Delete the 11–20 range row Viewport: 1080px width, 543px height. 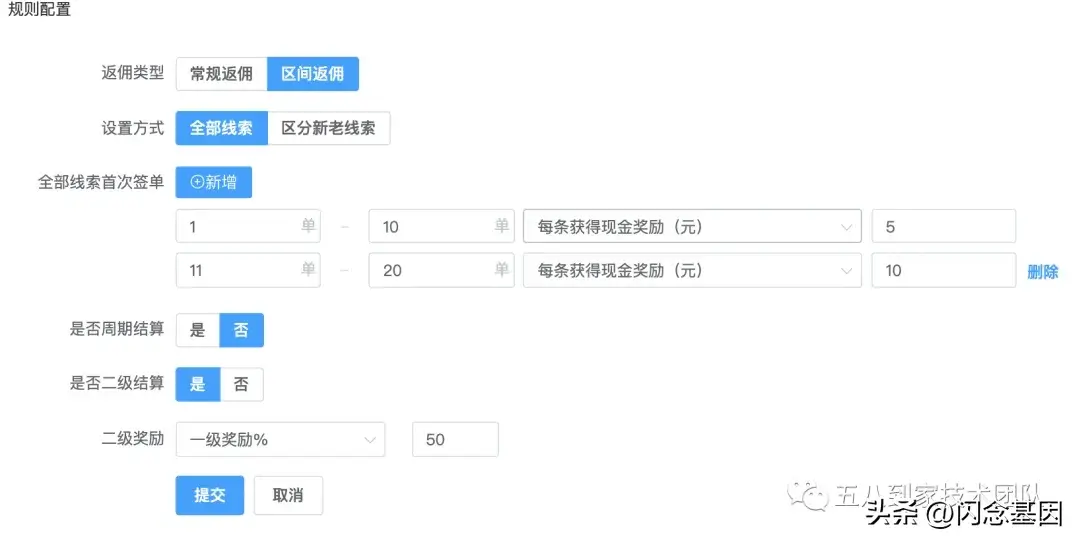(1042, 271)
